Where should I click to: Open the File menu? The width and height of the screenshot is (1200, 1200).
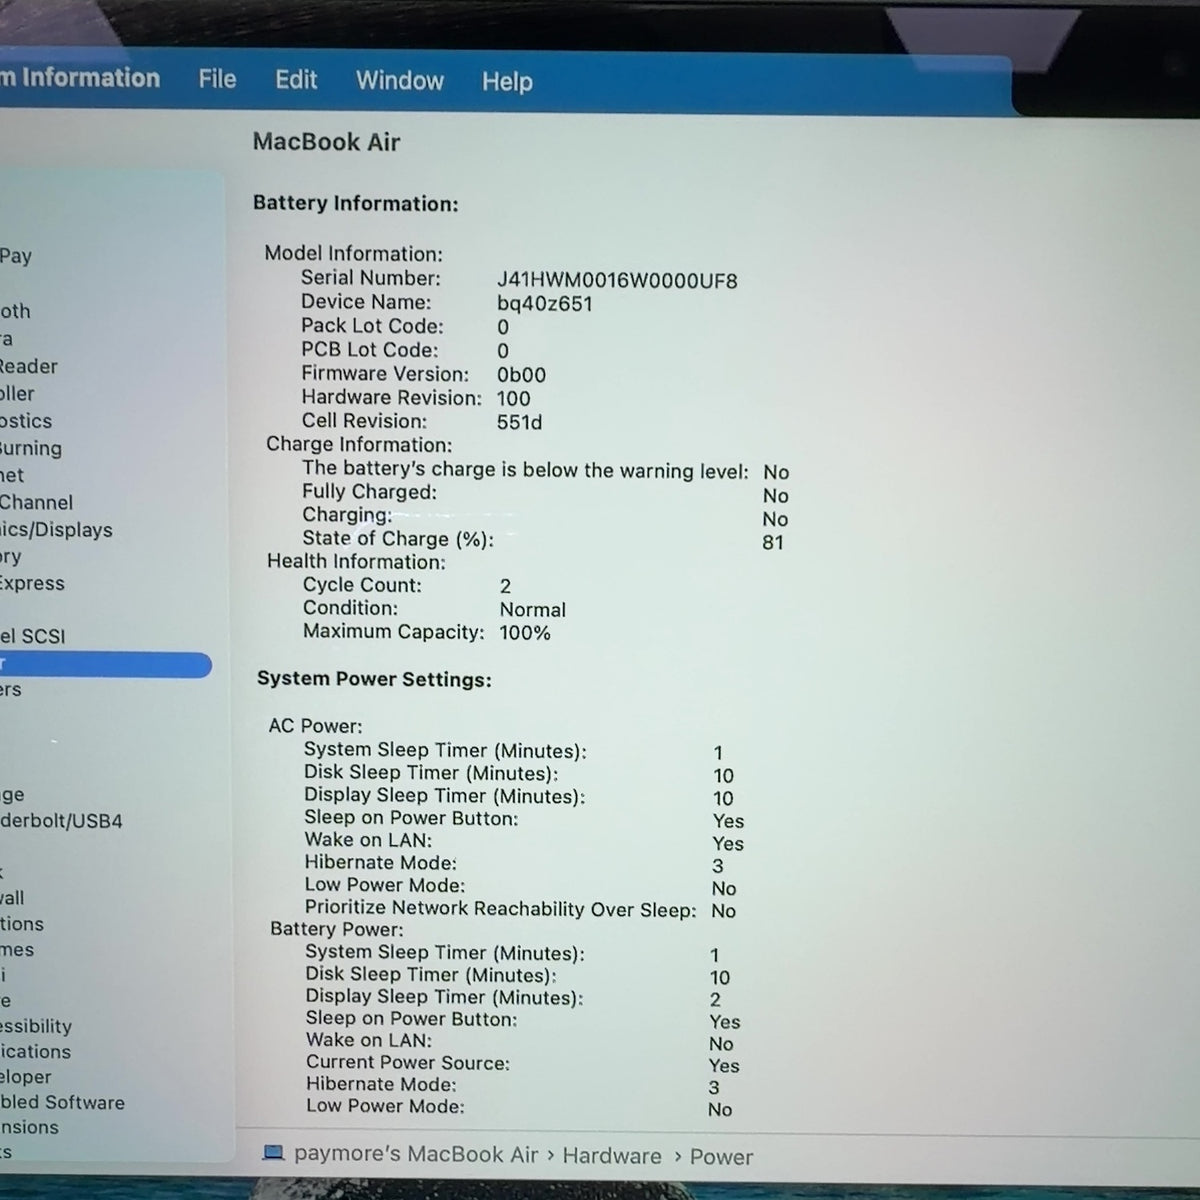(x=217, y=79)
